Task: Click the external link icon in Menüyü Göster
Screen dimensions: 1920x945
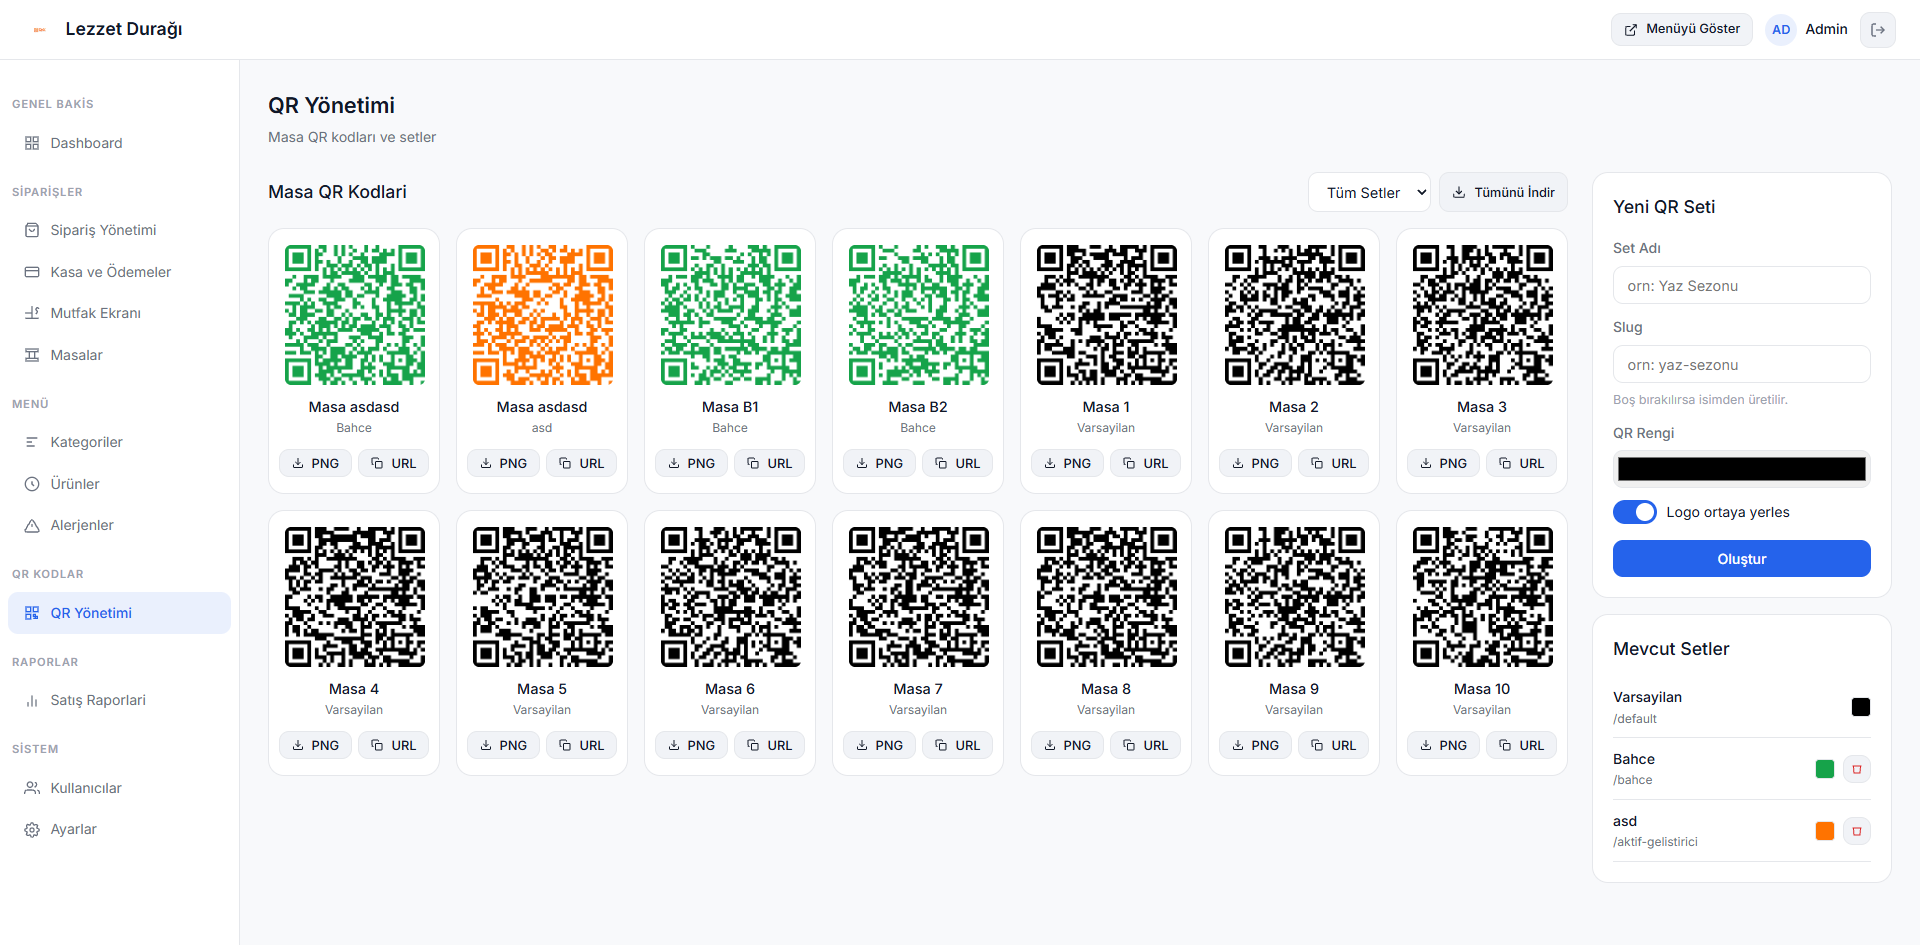Action: [1631, 30]
